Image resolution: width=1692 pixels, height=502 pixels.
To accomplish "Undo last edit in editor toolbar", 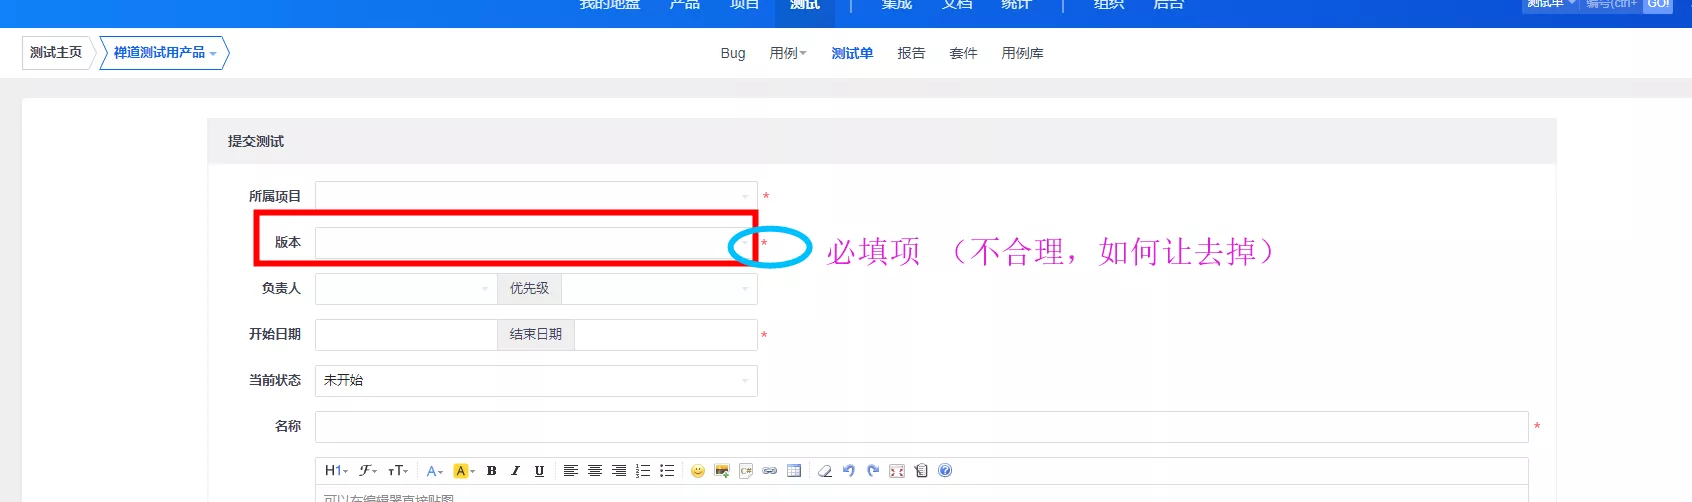I will pos(849,471).
